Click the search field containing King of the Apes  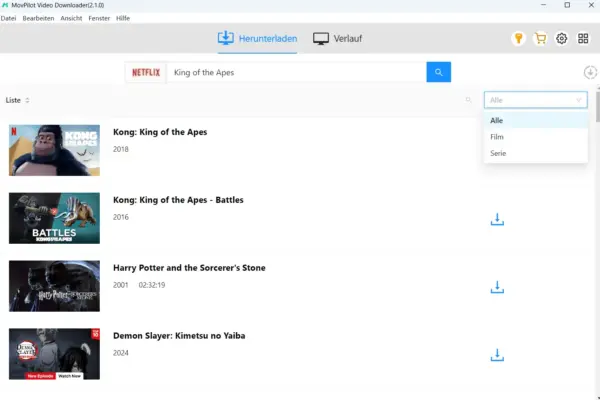297,72
